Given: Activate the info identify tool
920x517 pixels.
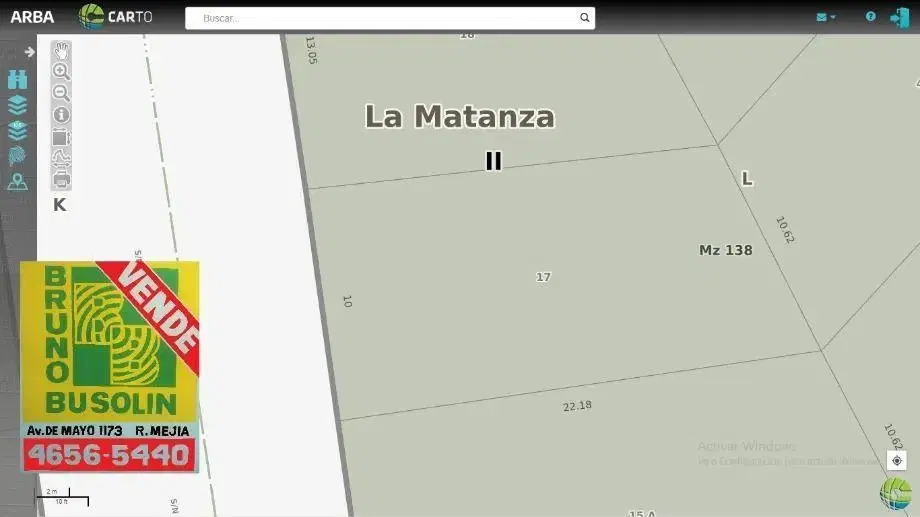Looking at the screenshot, I should coord(61,114).
